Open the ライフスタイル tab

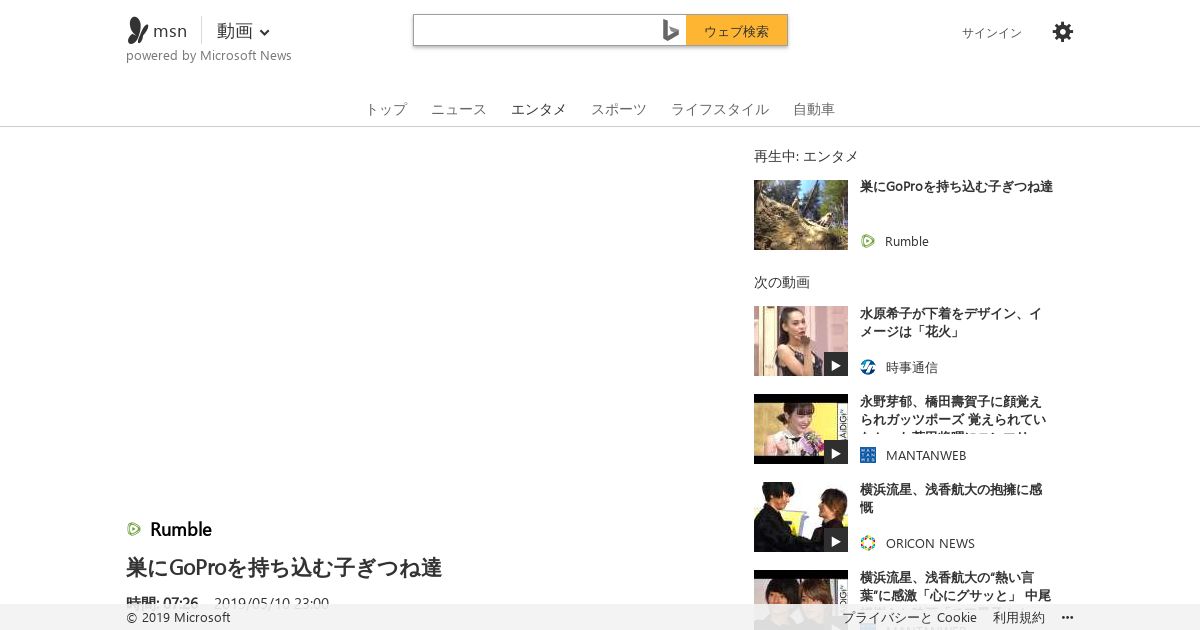click(720, 109)
